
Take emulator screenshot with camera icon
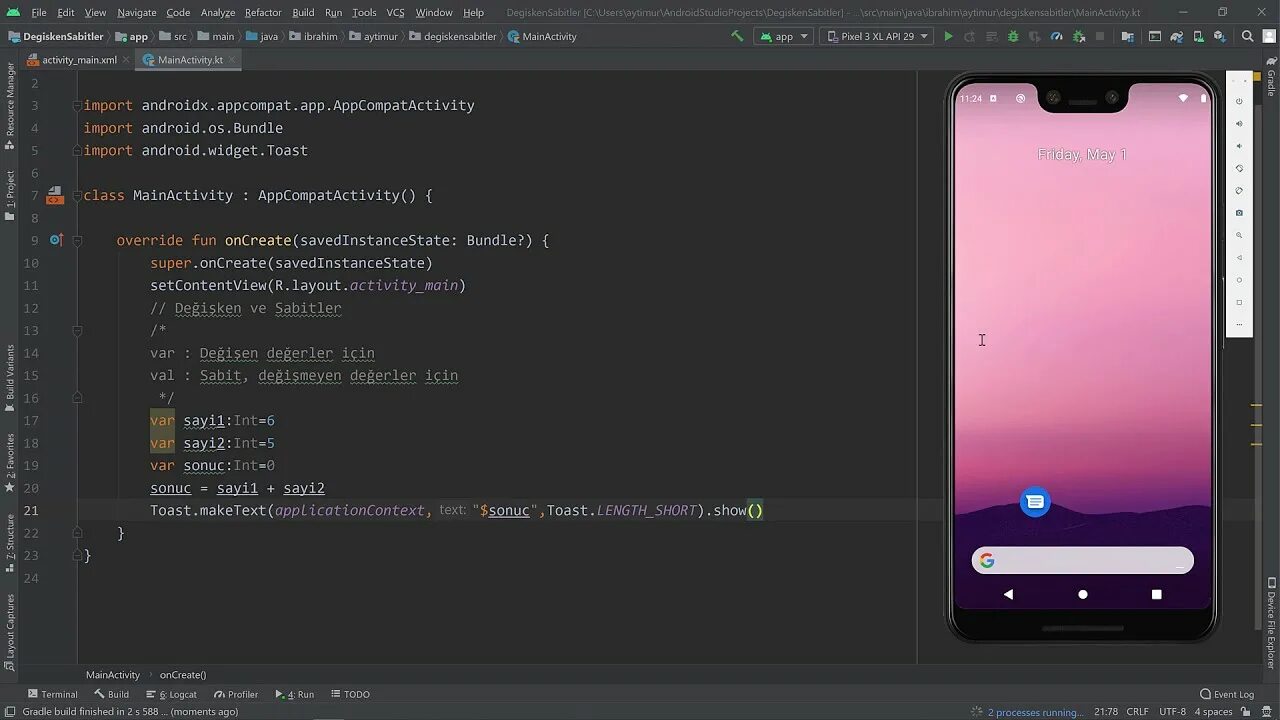click(x=1240, y=212)
